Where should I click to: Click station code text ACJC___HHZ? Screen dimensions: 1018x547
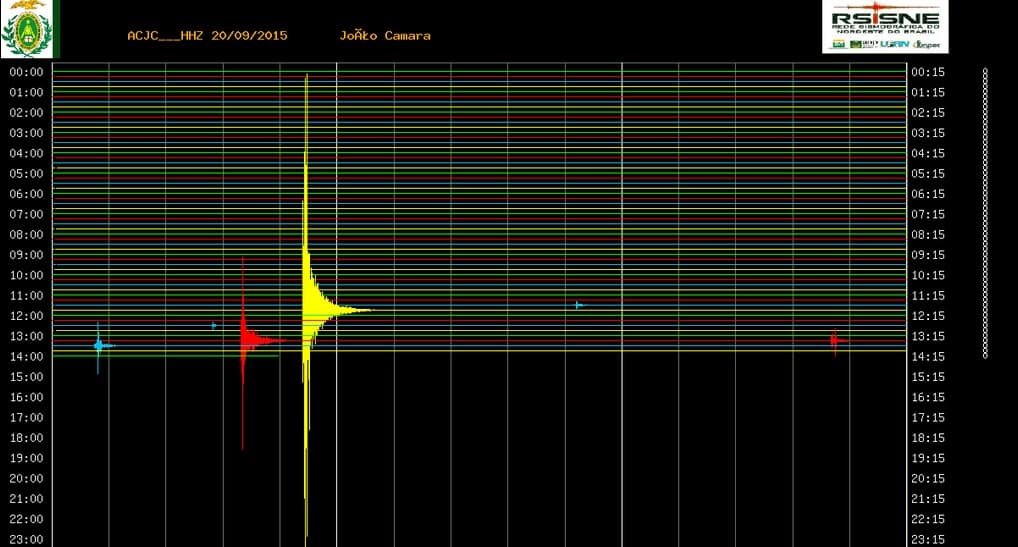(166, 36)
